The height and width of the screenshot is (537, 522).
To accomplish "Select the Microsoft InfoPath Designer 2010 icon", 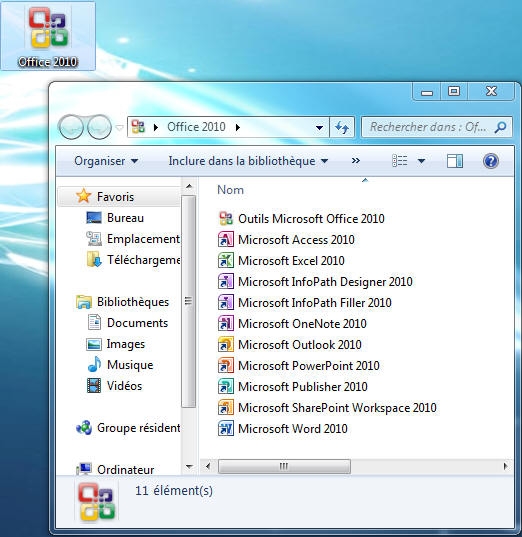I will pyautogui.click(x=226, y=282).
